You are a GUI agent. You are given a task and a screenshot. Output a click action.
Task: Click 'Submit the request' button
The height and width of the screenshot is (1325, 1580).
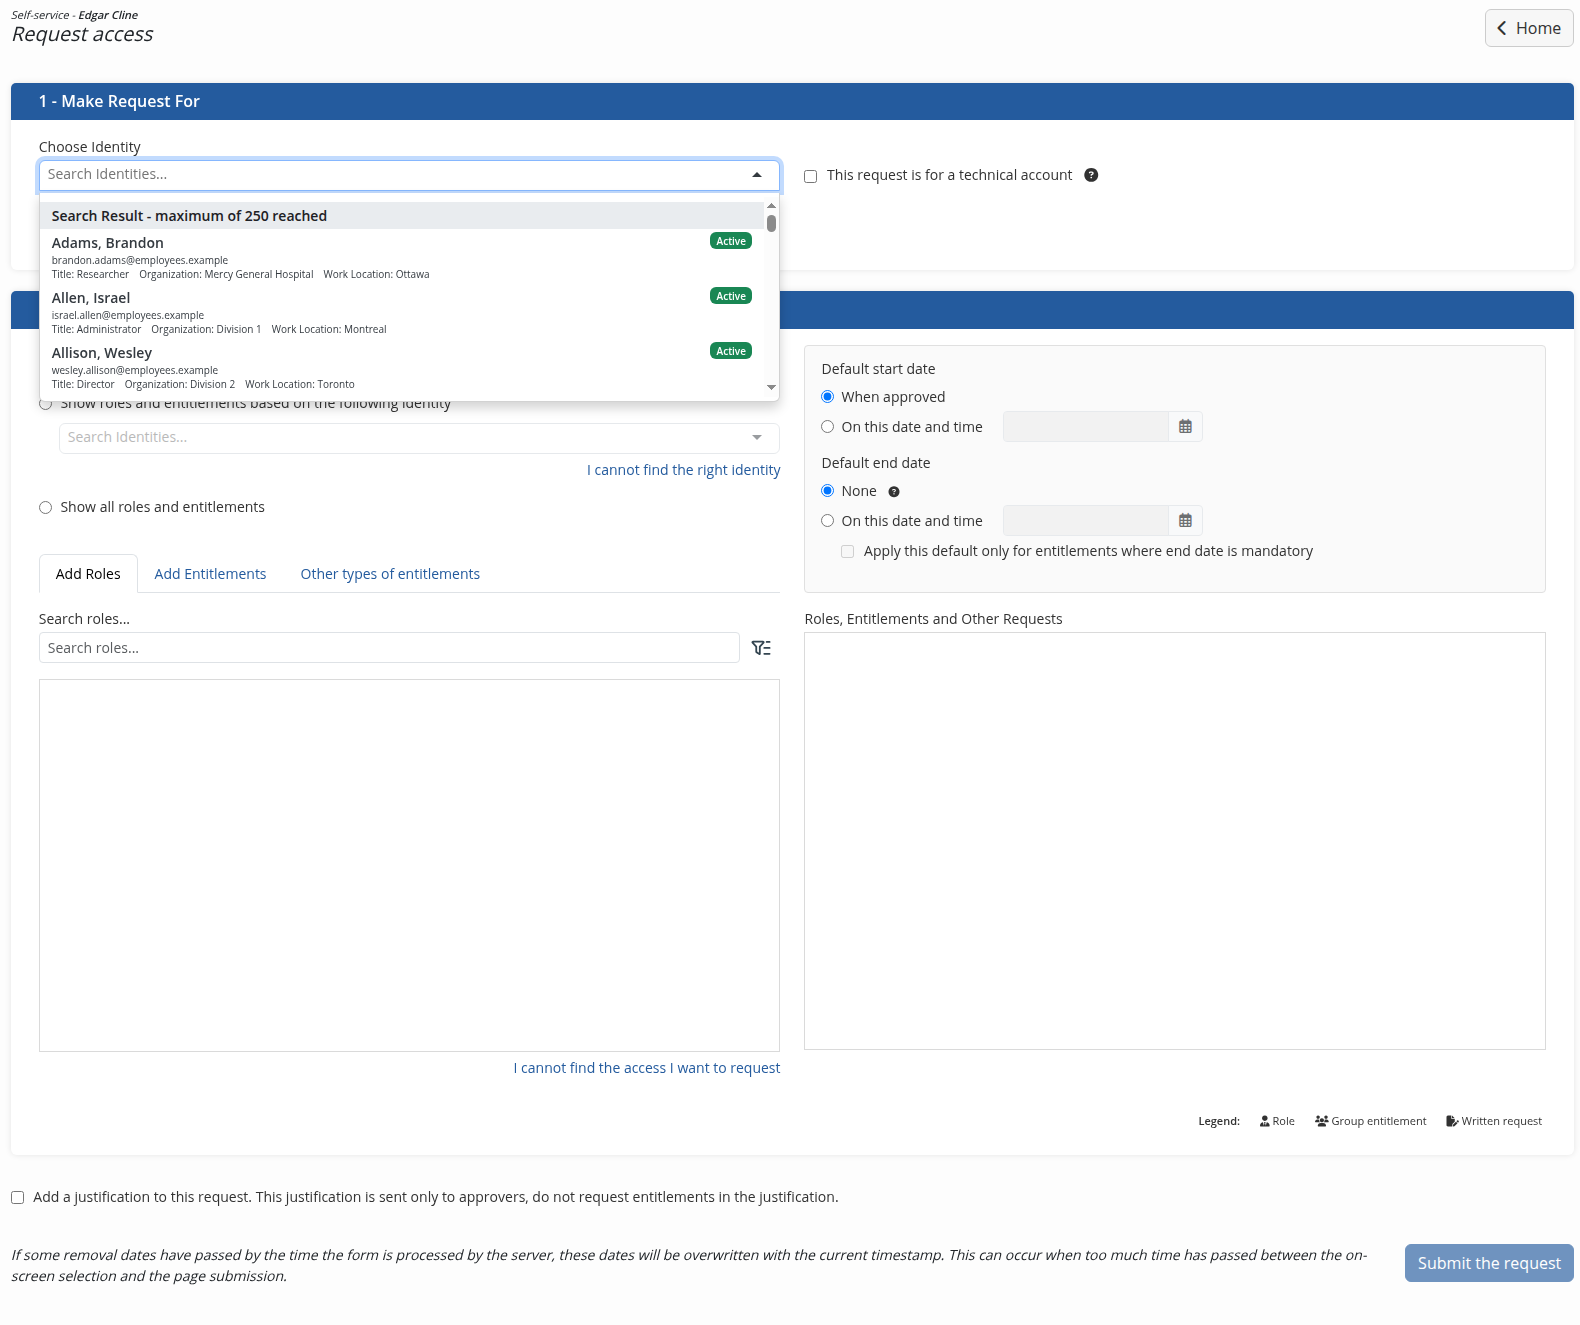click(x=1489, y=1263)
